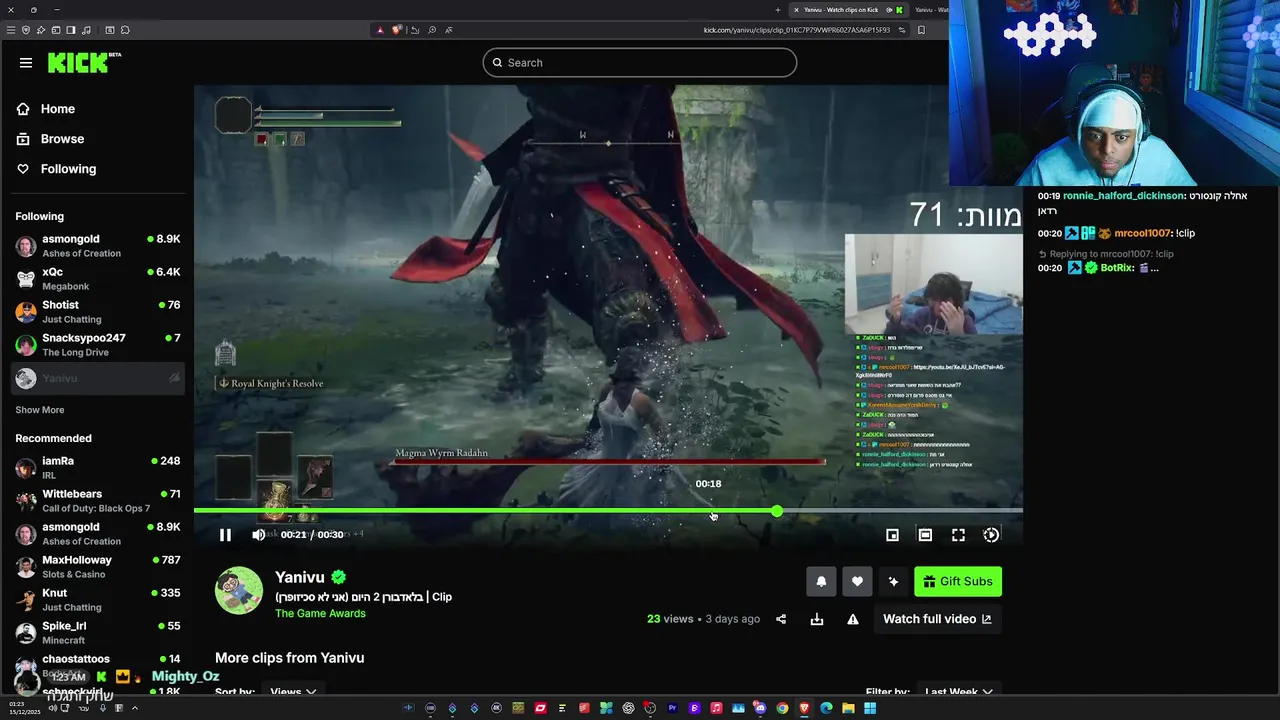Open the Sort by Views dropdown
Screen dimensions: 1280x720
[x=293, y=692]
